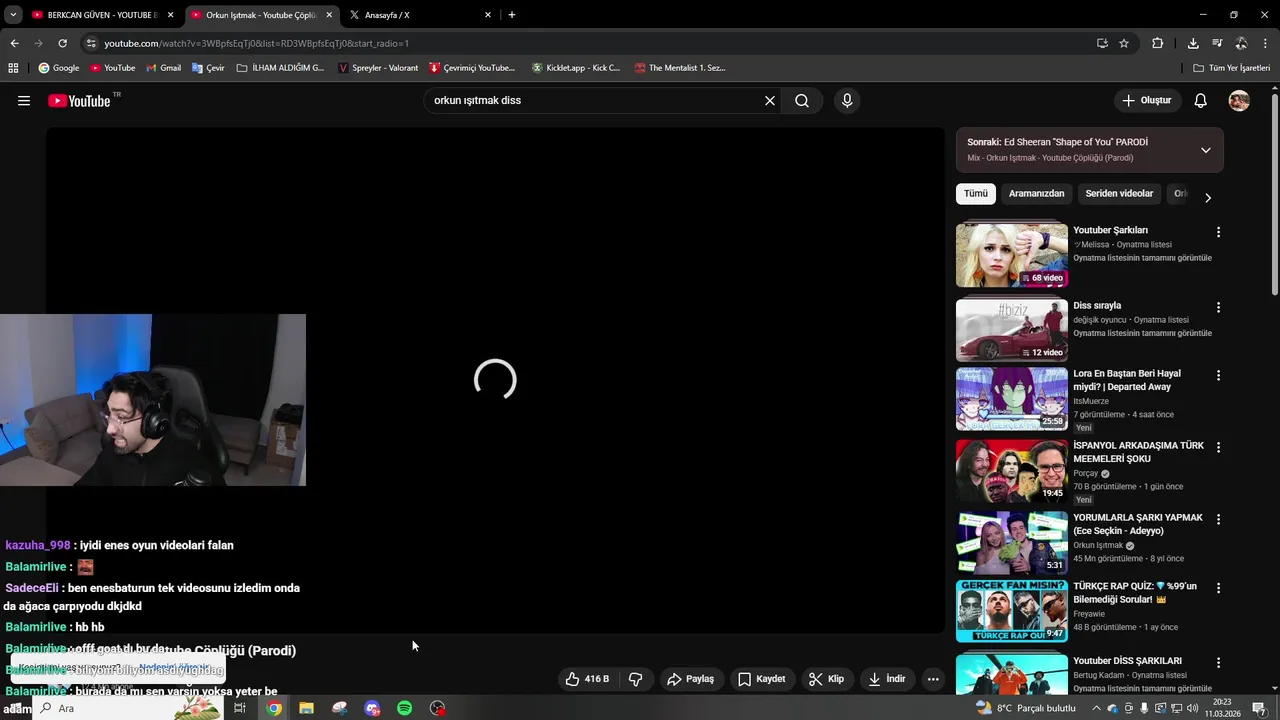Viewport: 1280px width, 720px height.
Task: Open the Chrome three-dot menu
Action: coord(1266,43)
